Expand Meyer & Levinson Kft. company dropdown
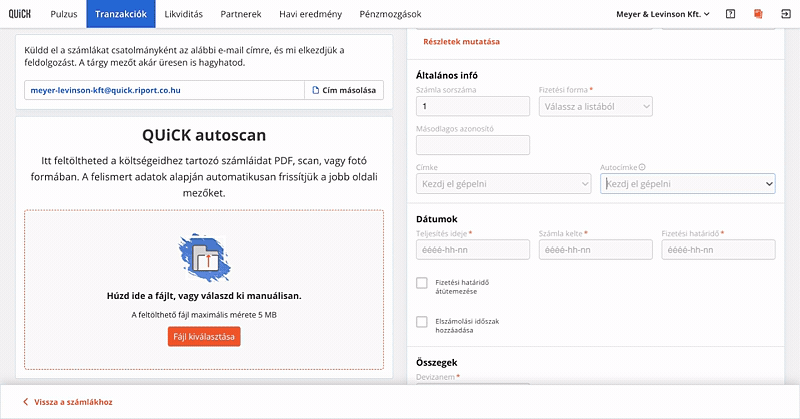 click(x=663, y=14)
